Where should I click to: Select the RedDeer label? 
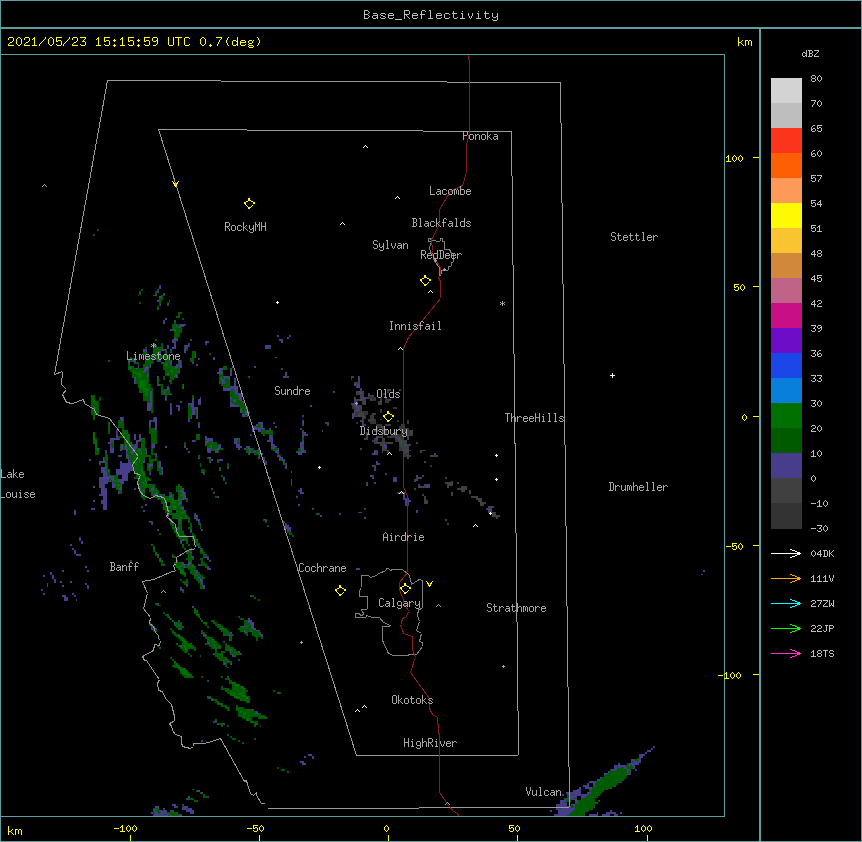tap(441, 255)
